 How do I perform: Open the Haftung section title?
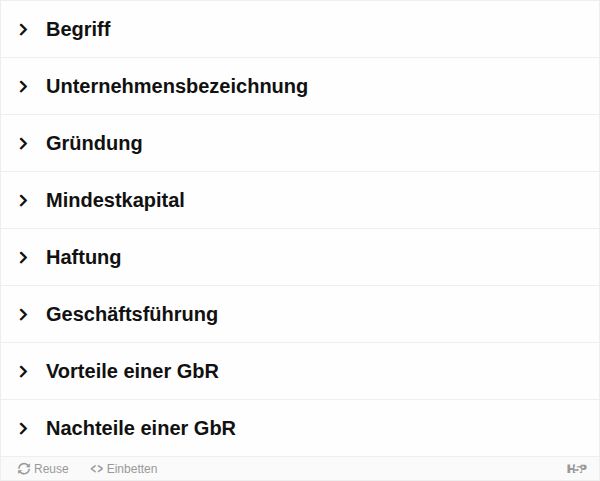click(x=83, y=258)
